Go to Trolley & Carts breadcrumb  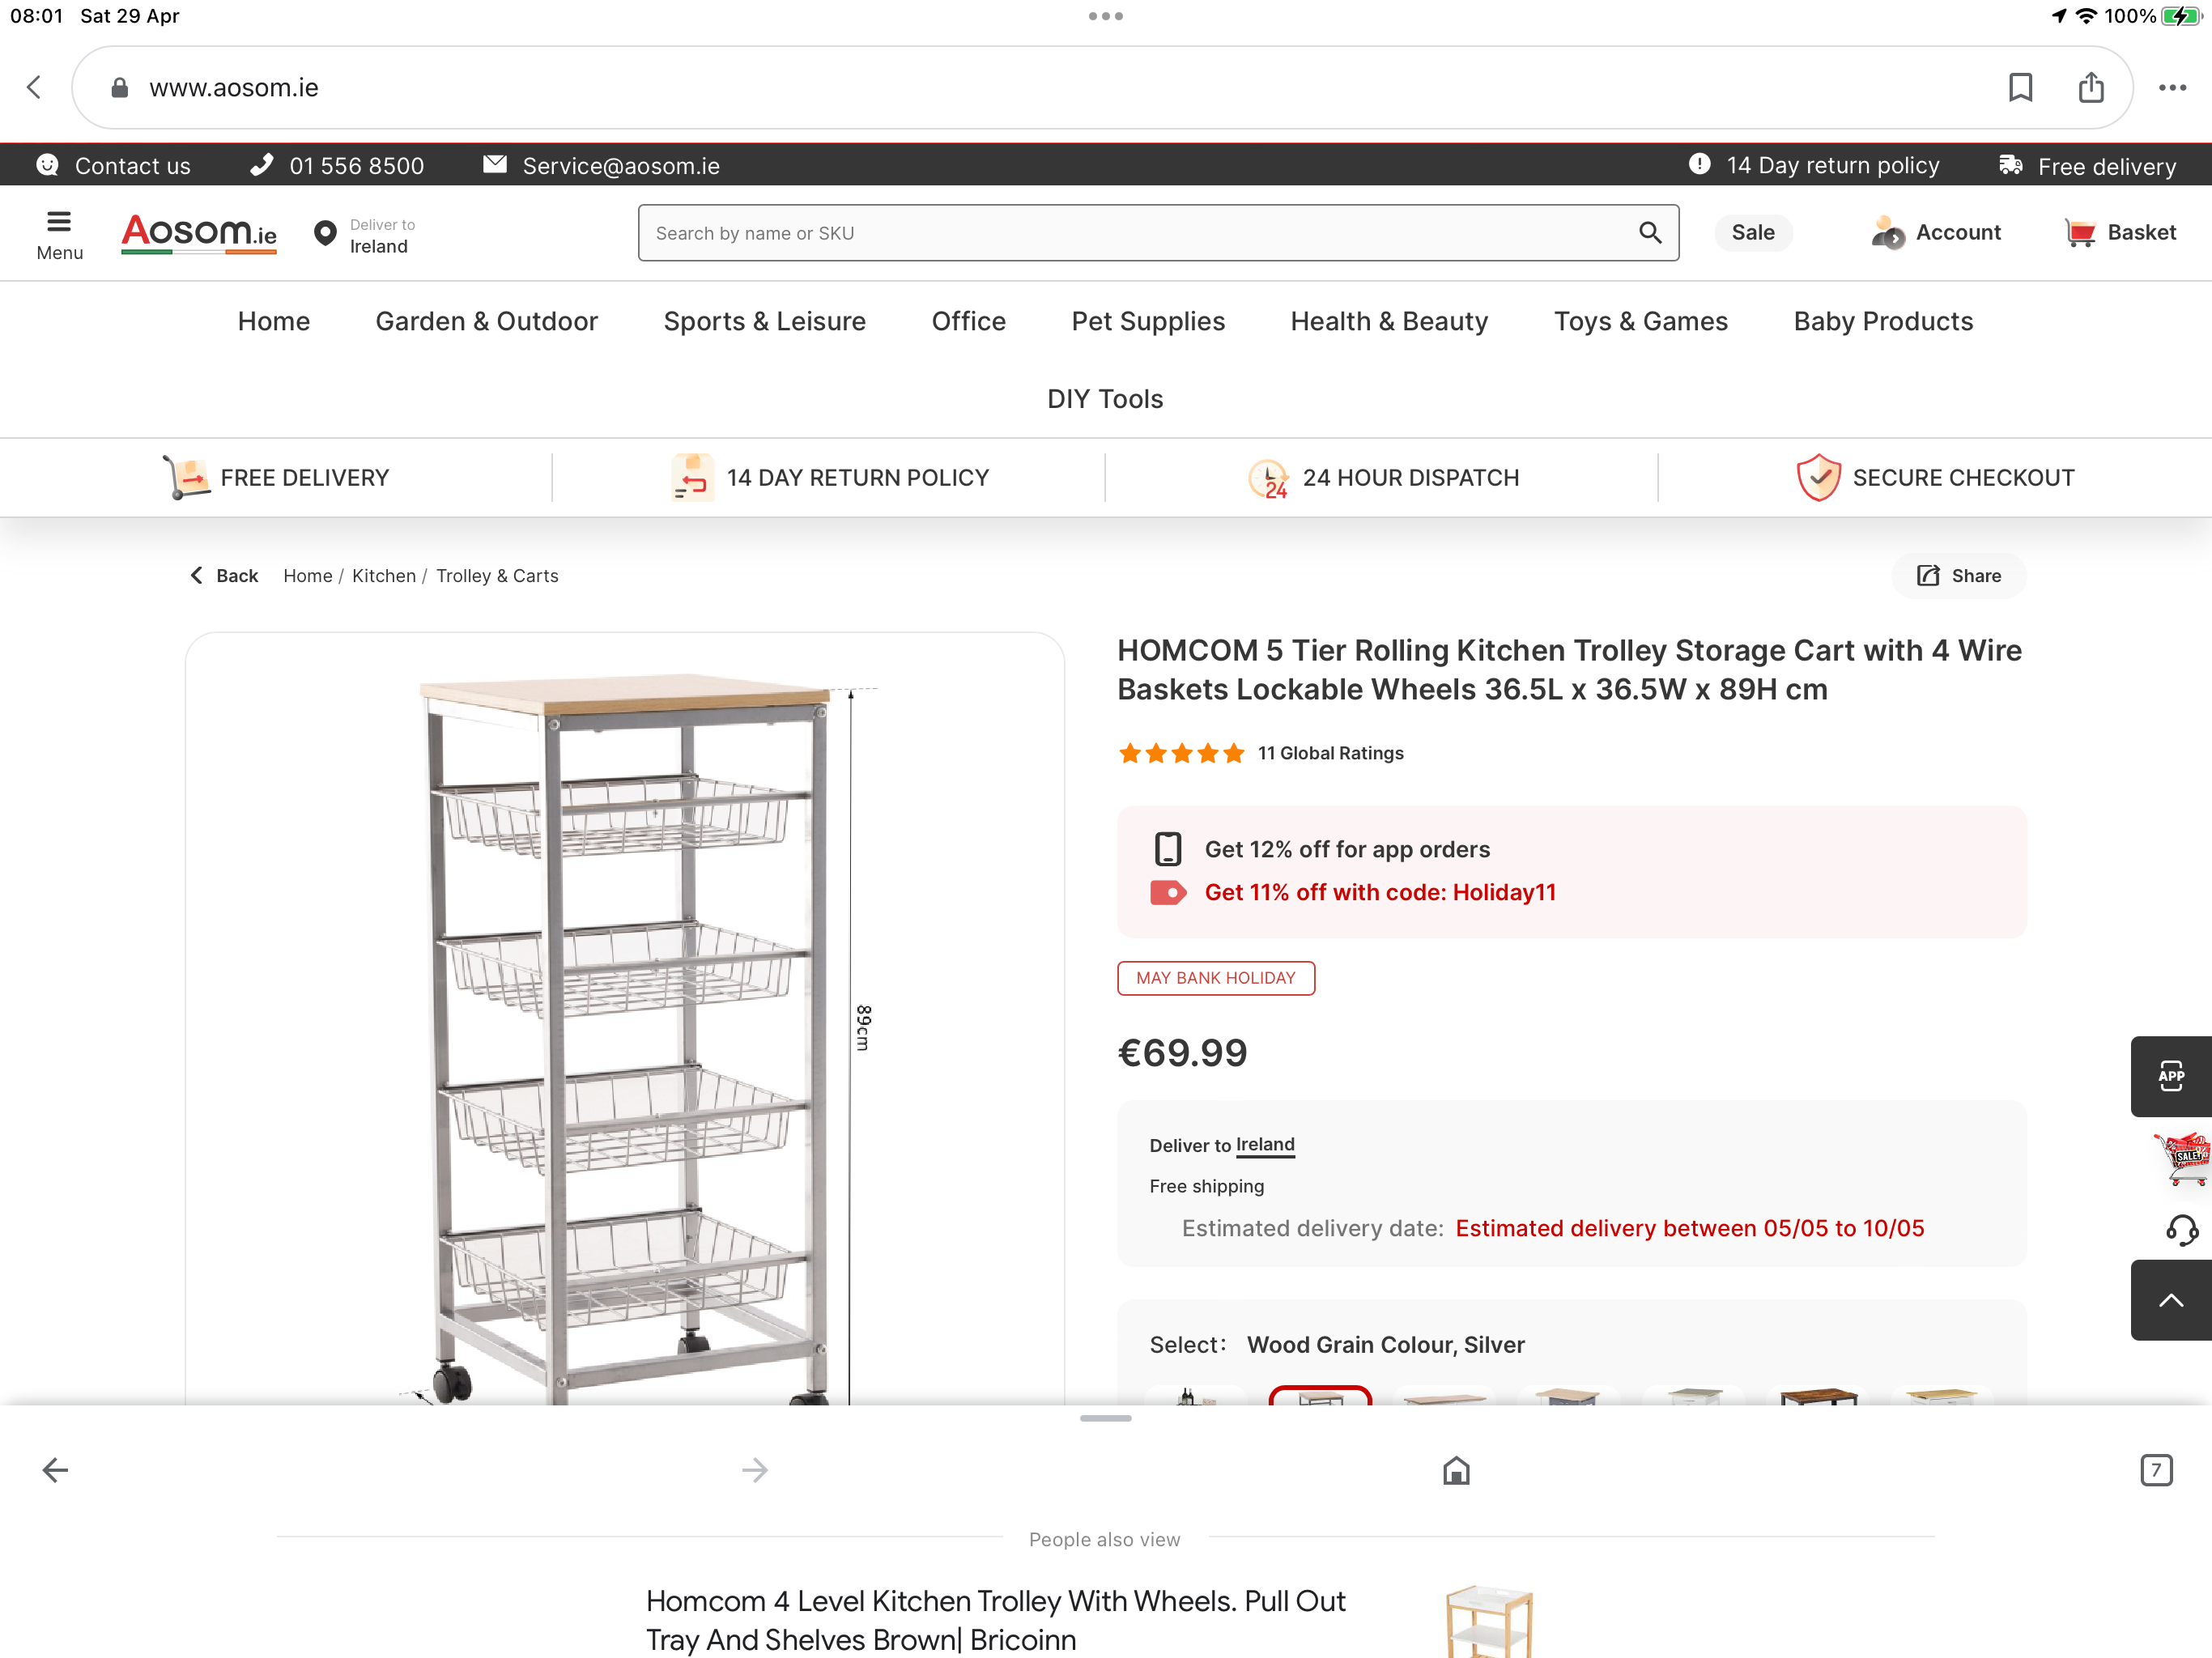(497, 576)
